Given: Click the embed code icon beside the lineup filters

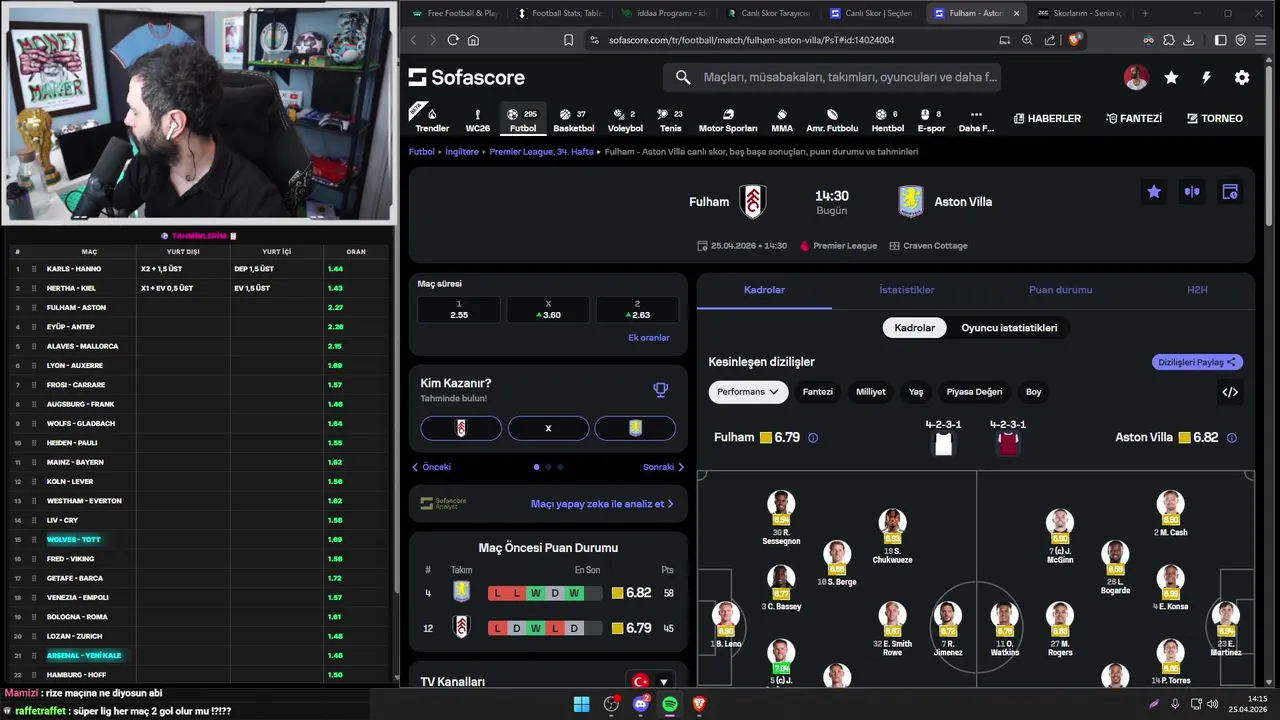Looking at the screenshot, I should tap(1230, 392).
